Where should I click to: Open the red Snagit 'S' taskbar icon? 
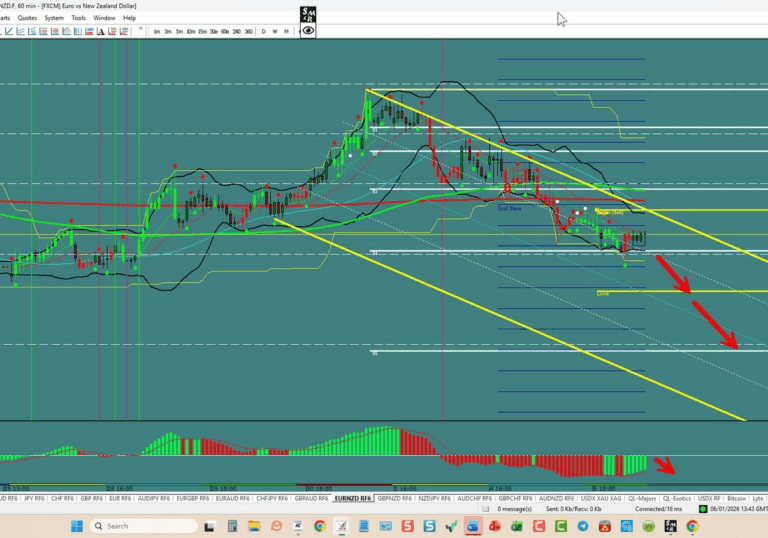point(408,526)
